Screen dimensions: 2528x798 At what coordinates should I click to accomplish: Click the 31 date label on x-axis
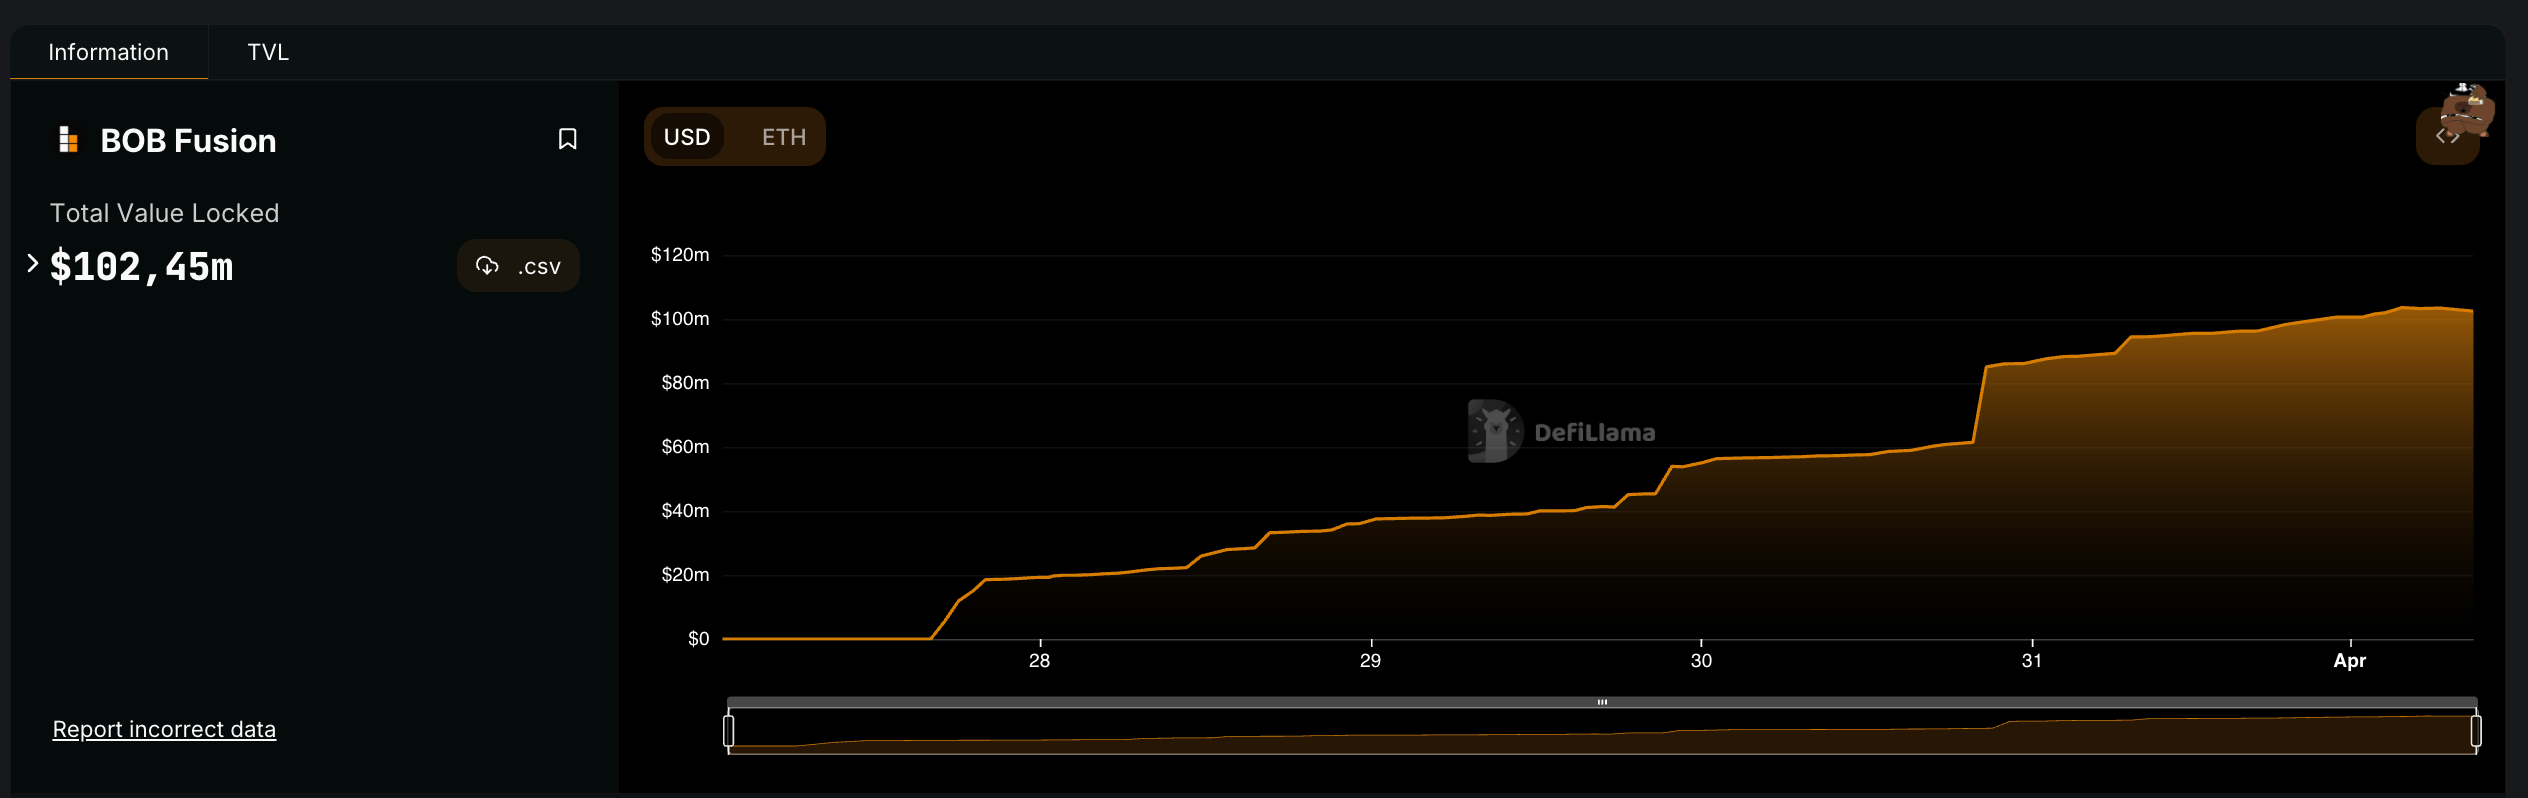2032,661
